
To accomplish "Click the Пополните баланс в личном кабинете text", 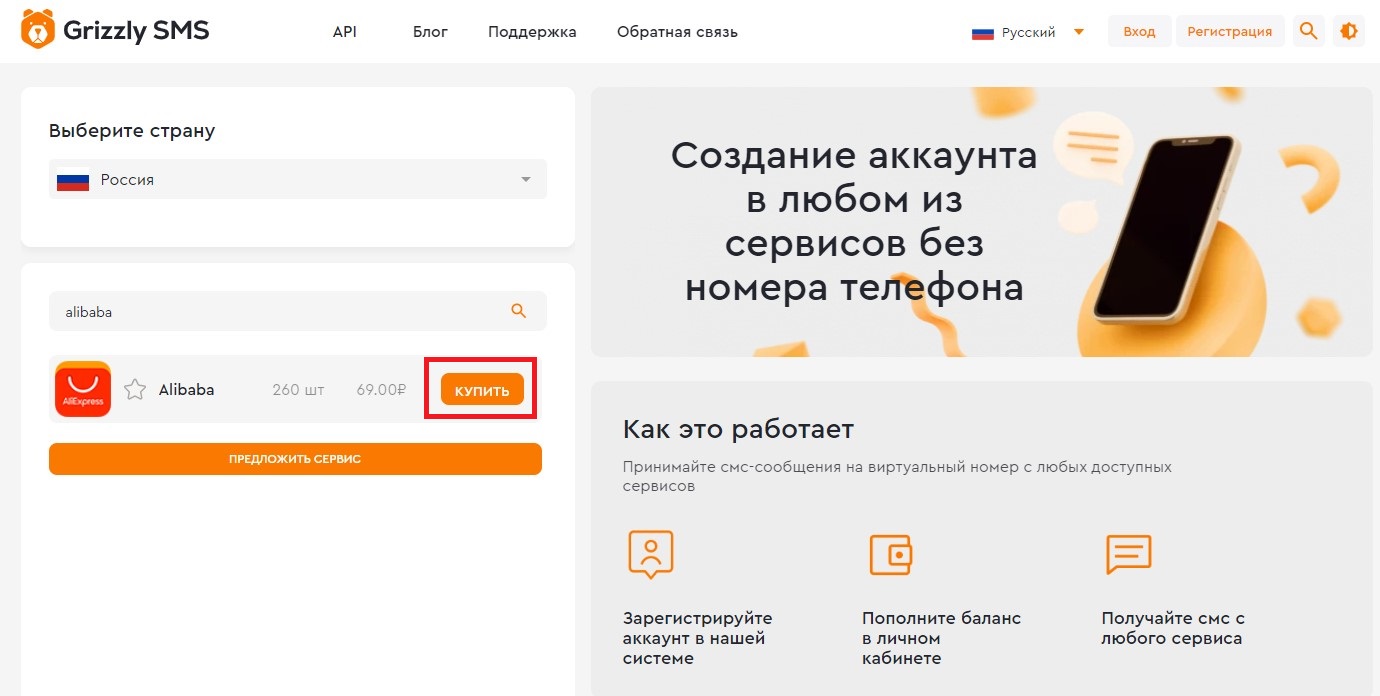I will (941, 638).
